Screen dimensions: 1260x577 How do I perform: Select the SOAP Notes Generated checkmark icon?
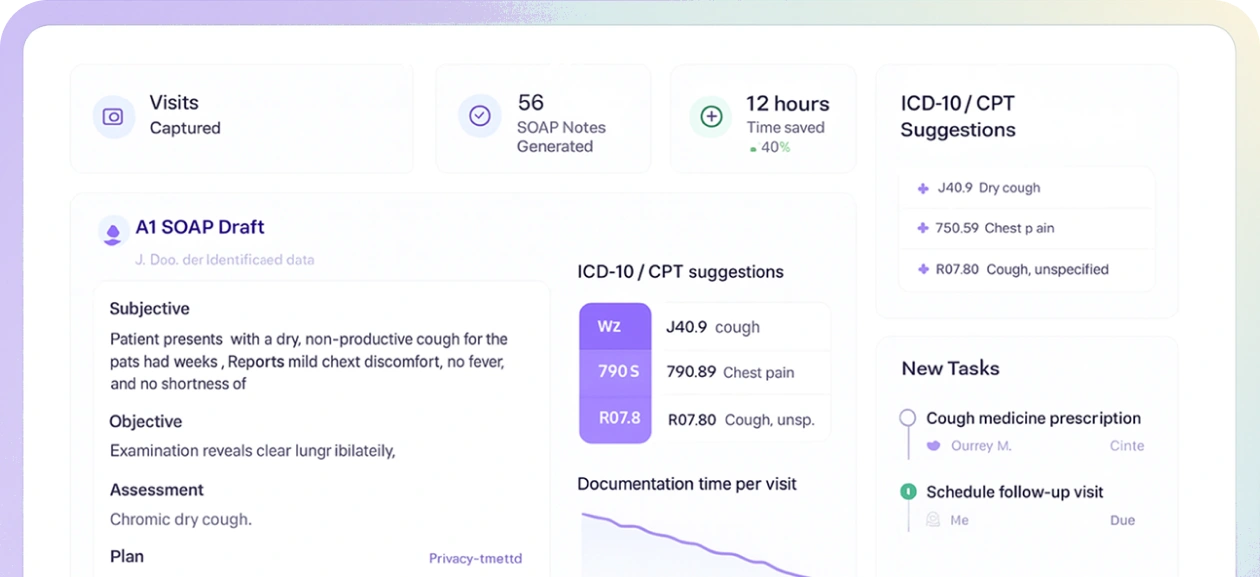coord(479,117)
